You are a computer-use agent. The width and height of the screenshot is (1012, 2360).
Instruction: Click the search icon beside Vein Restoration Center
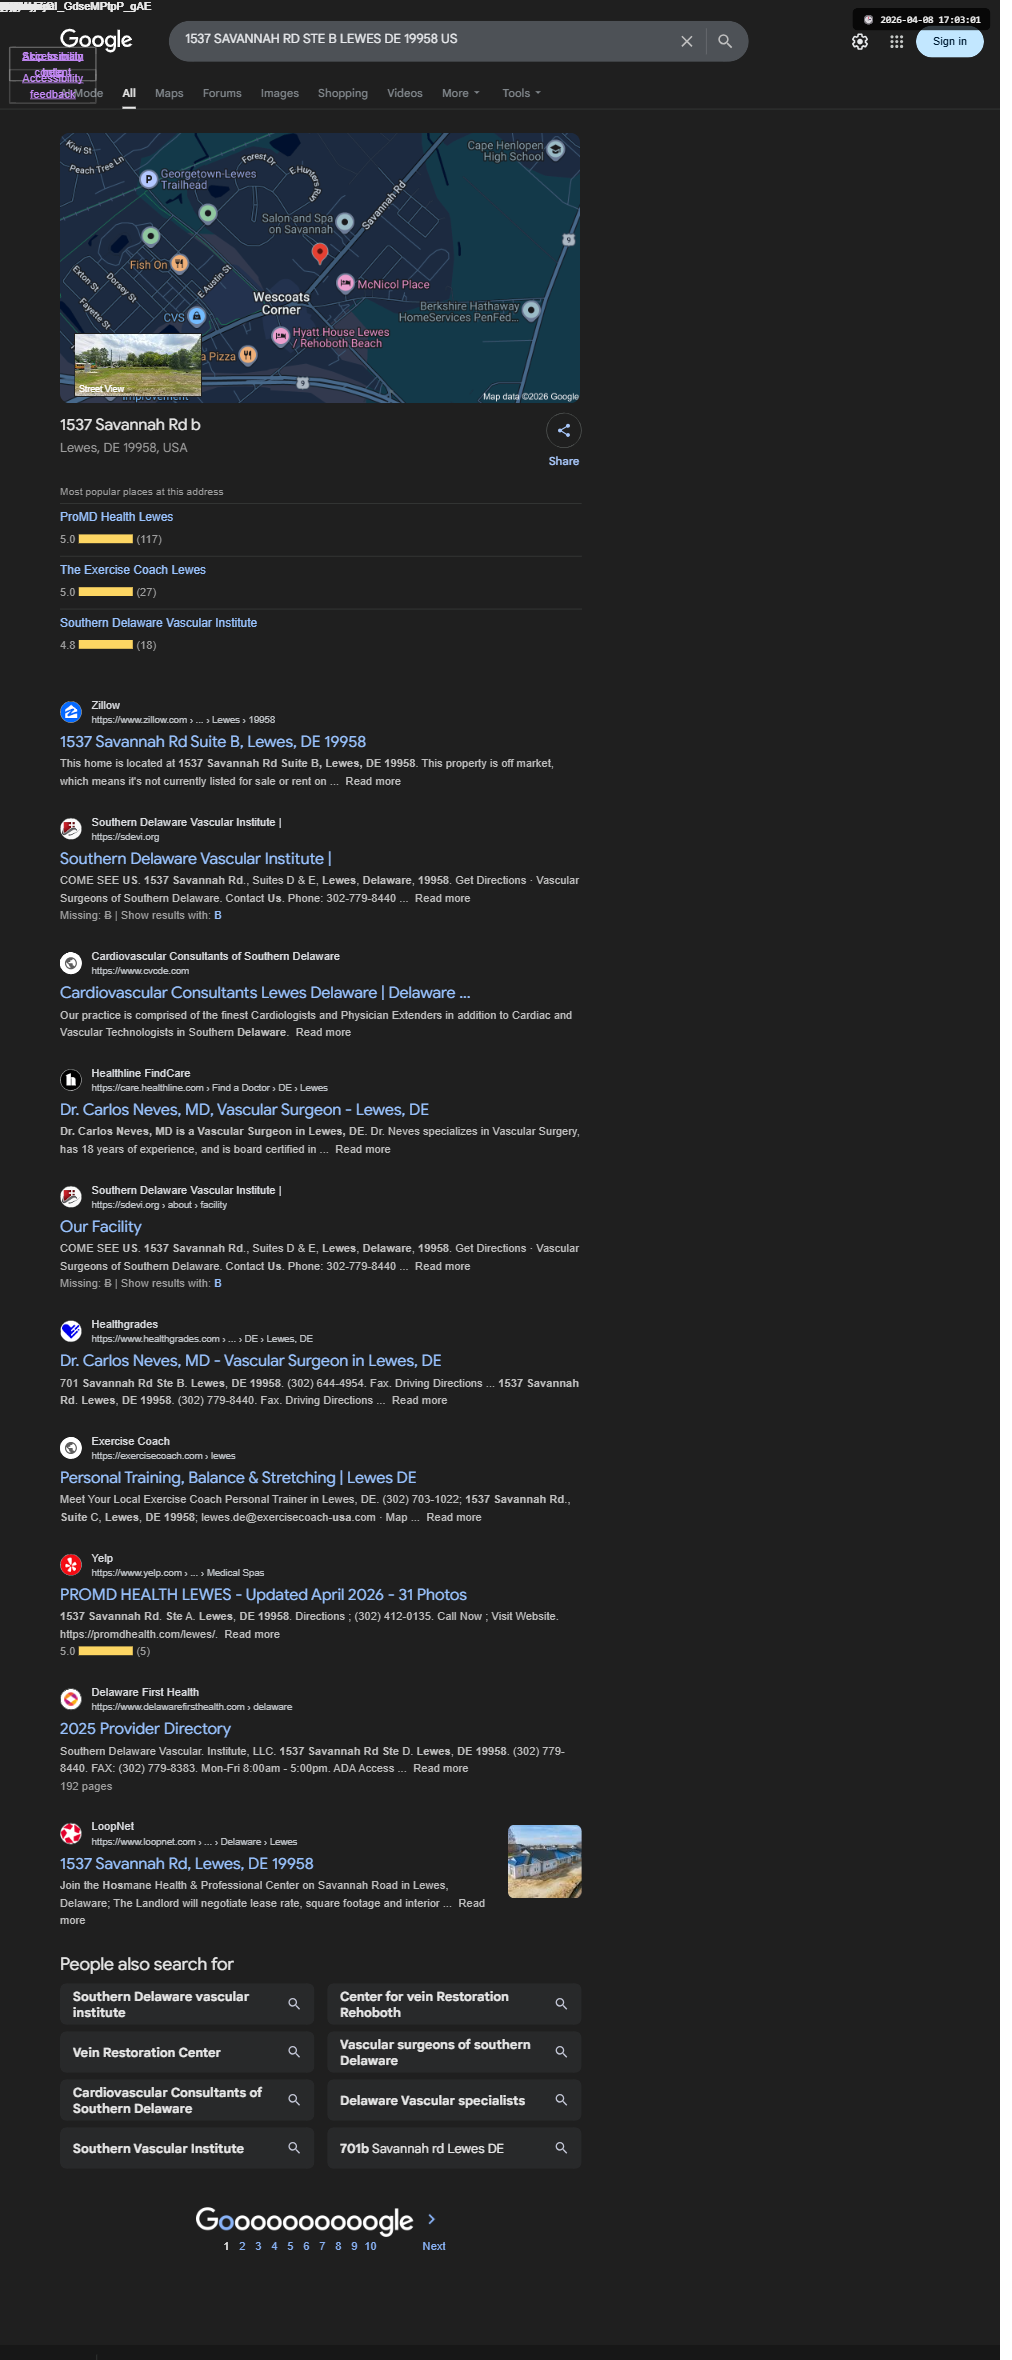pyautogui.click(x=294, y=2052)
